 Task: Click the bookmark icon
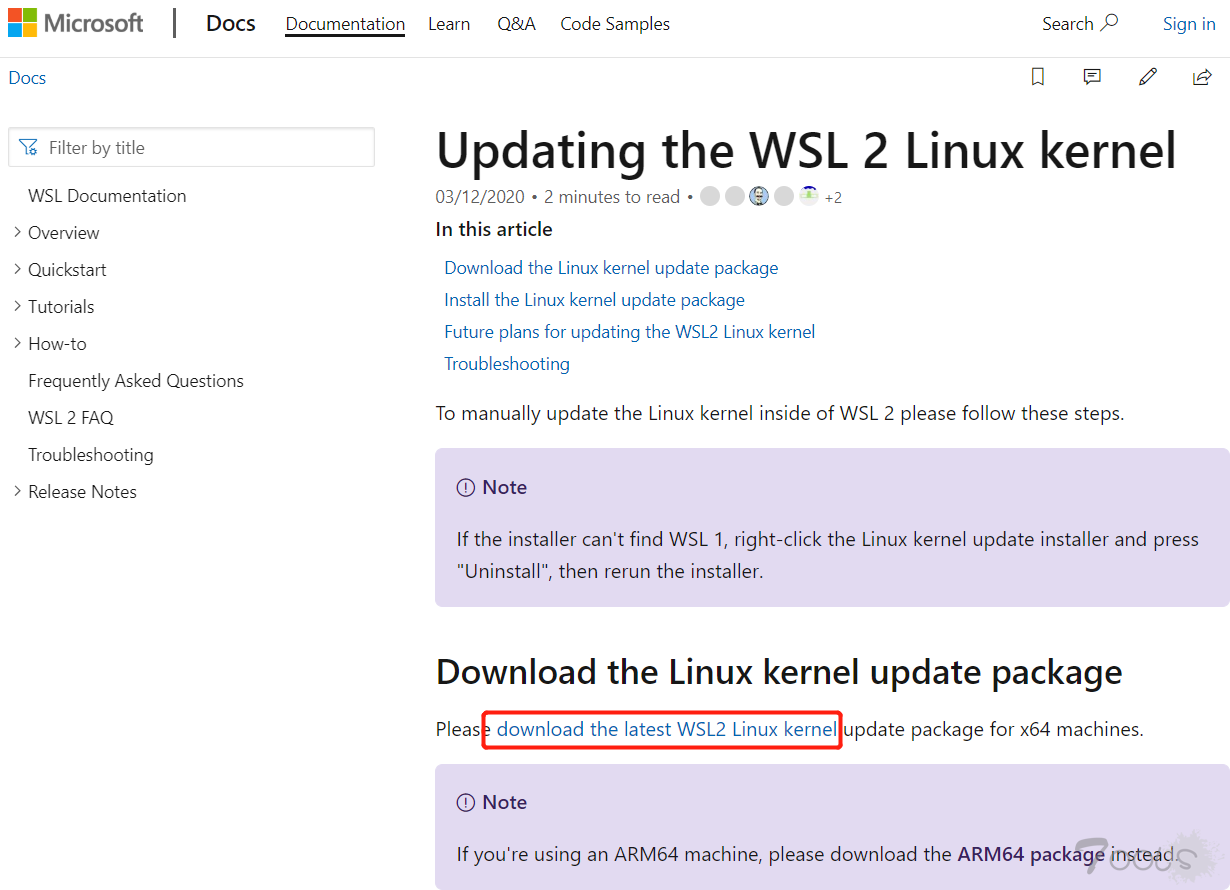(x=1038, y=77)
